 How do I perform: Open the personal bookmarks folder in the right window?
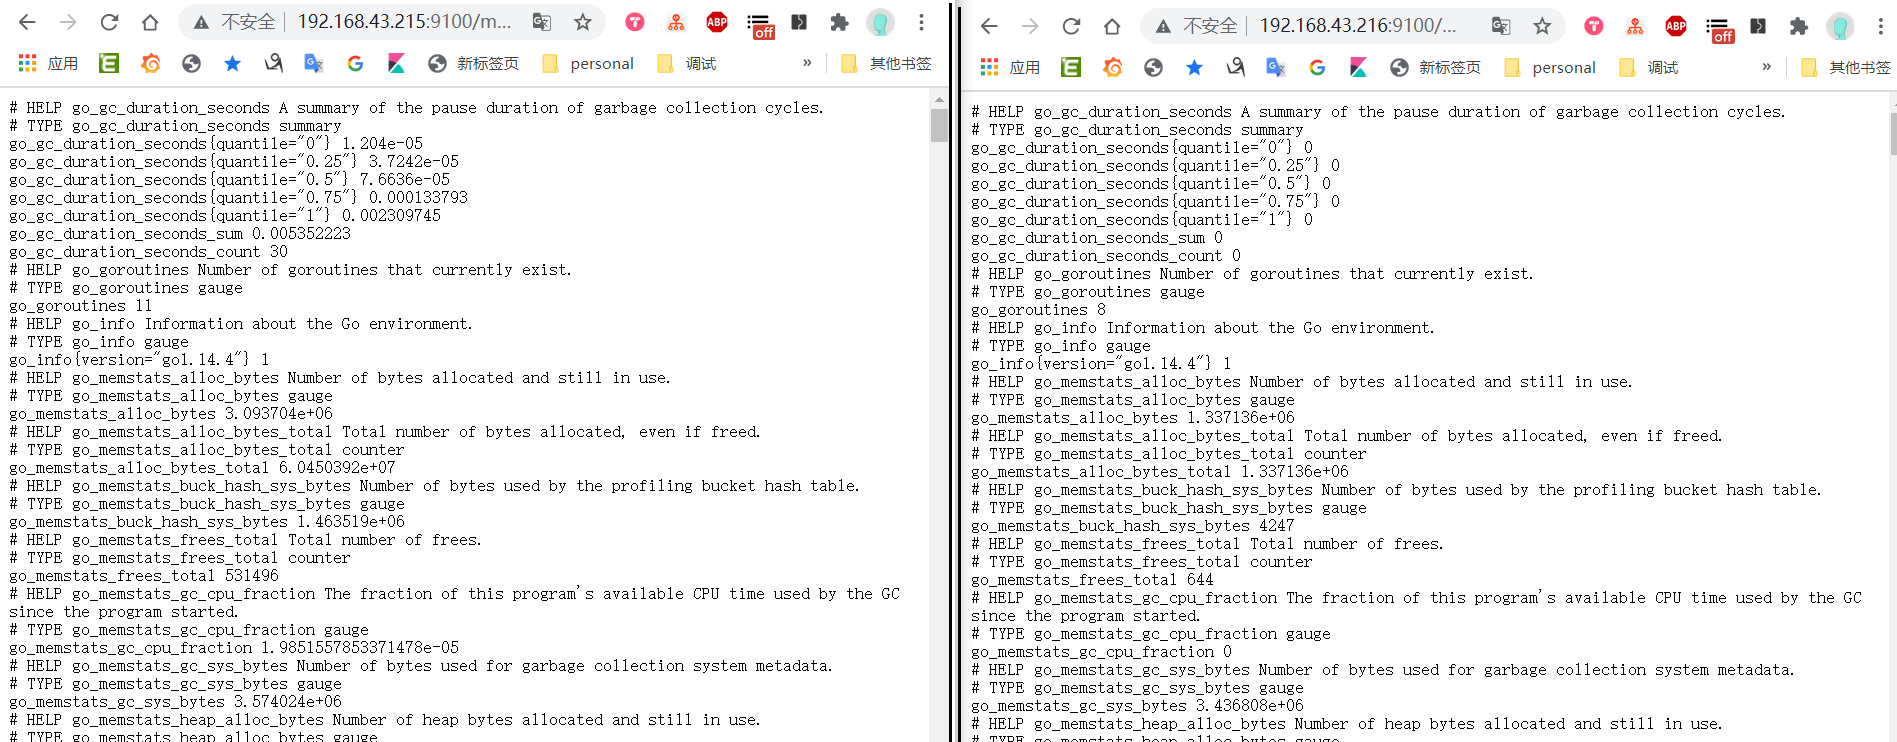click(1550, 67)
